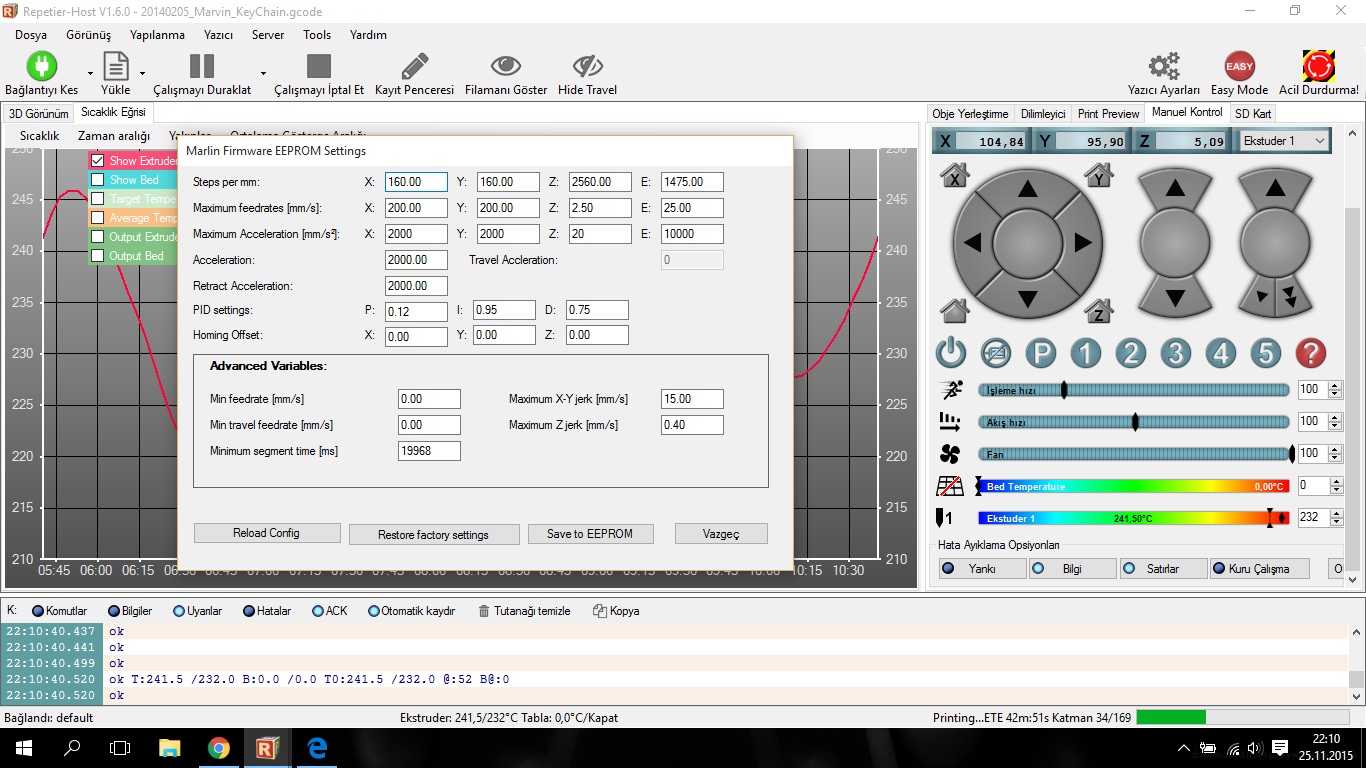Open the dropdown arrow next to Bağlantıyı Kes
The image size is (1366, 768).
point(90,73)
